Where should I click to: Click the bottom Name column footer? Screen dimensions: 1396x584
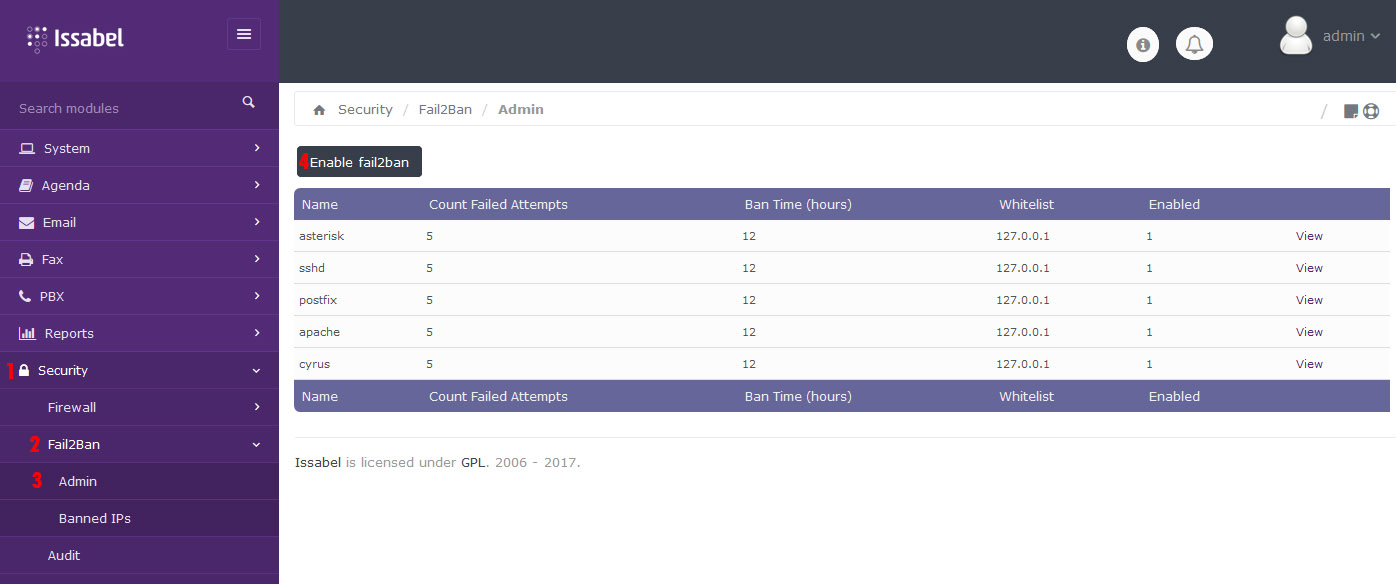coord(320,396)
